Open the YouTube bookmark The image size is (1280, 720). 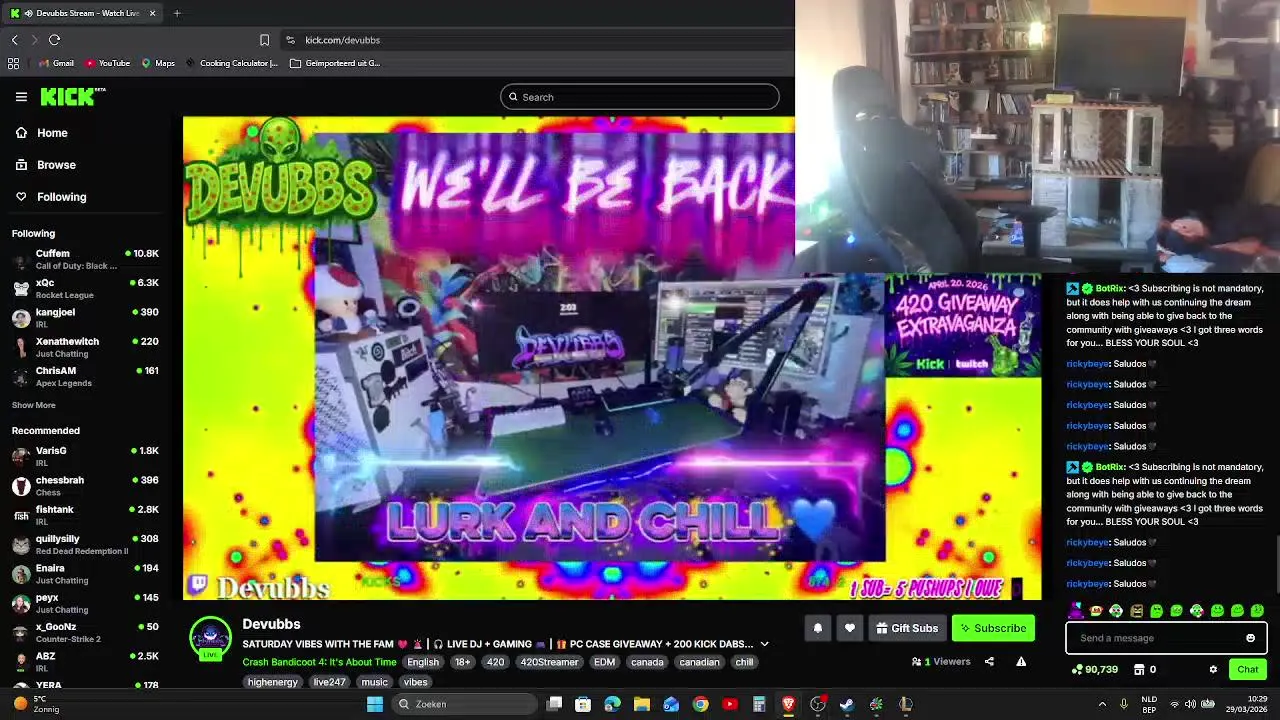pyautogui.click(x=107, y=63)
